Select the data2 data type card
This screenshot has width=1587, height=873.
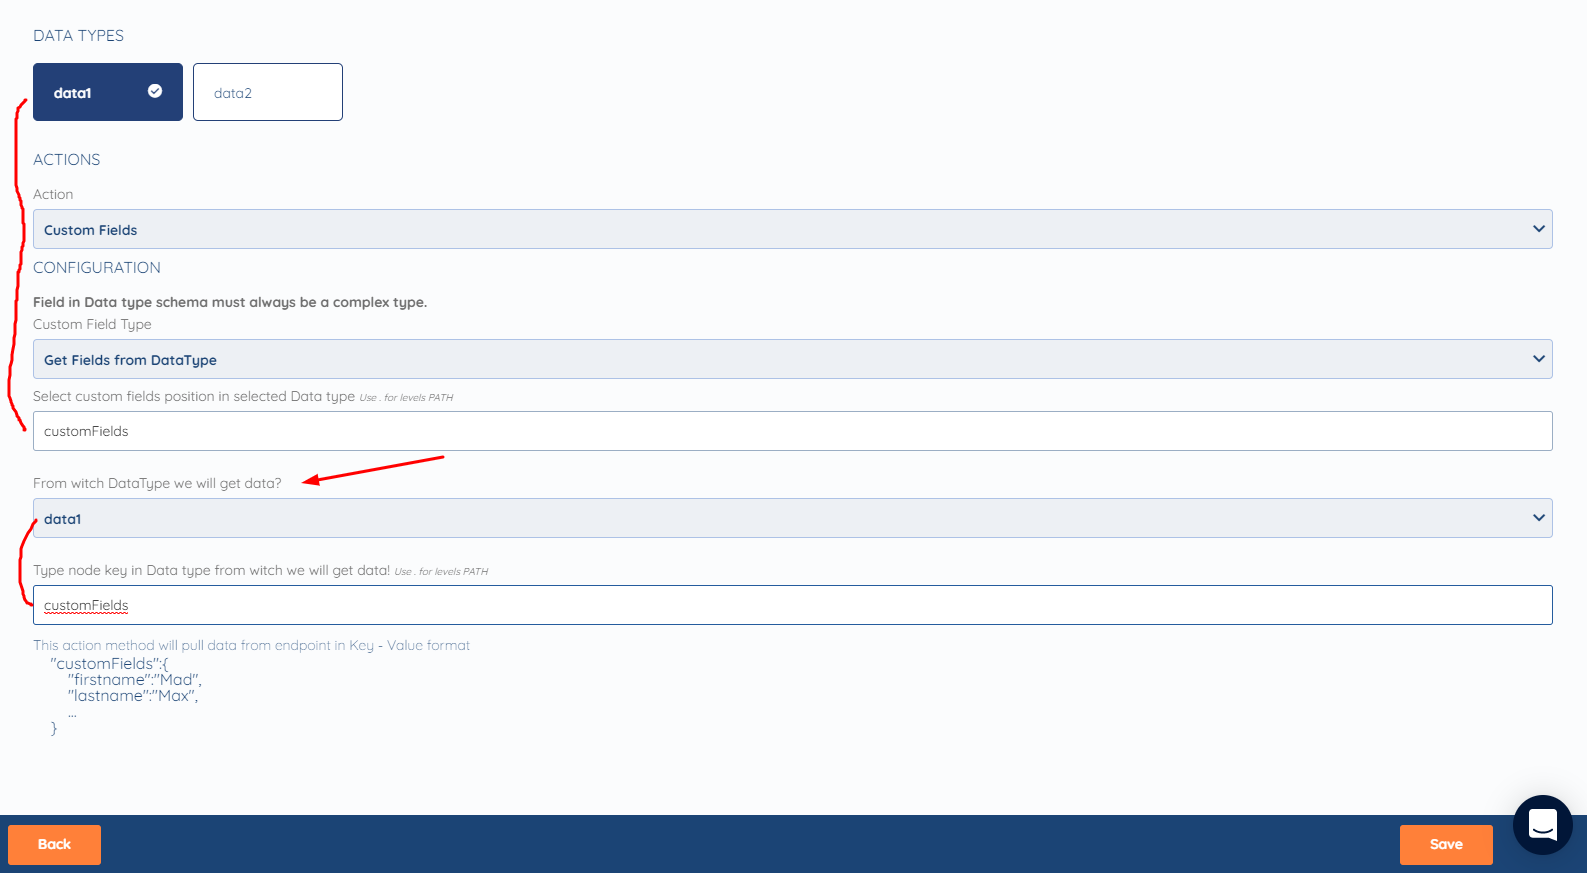coord(268,92)
